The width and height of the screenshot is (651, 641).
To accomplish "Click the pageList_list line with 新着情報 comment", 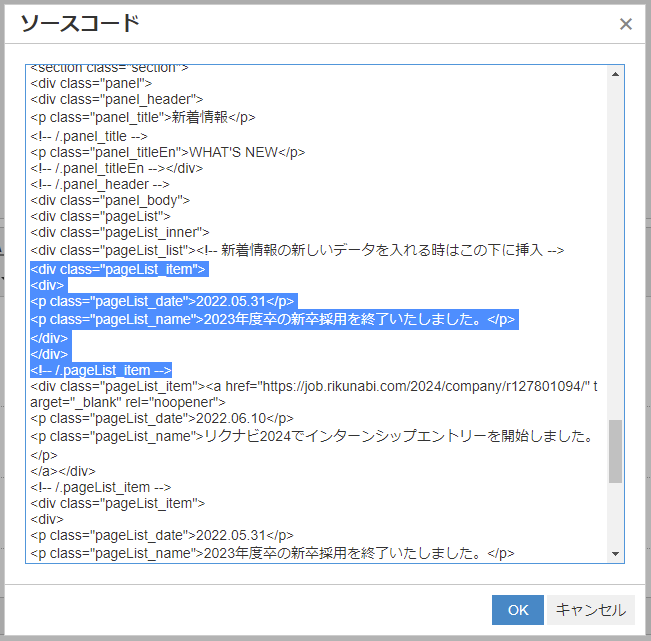I will tap(297, 250).
